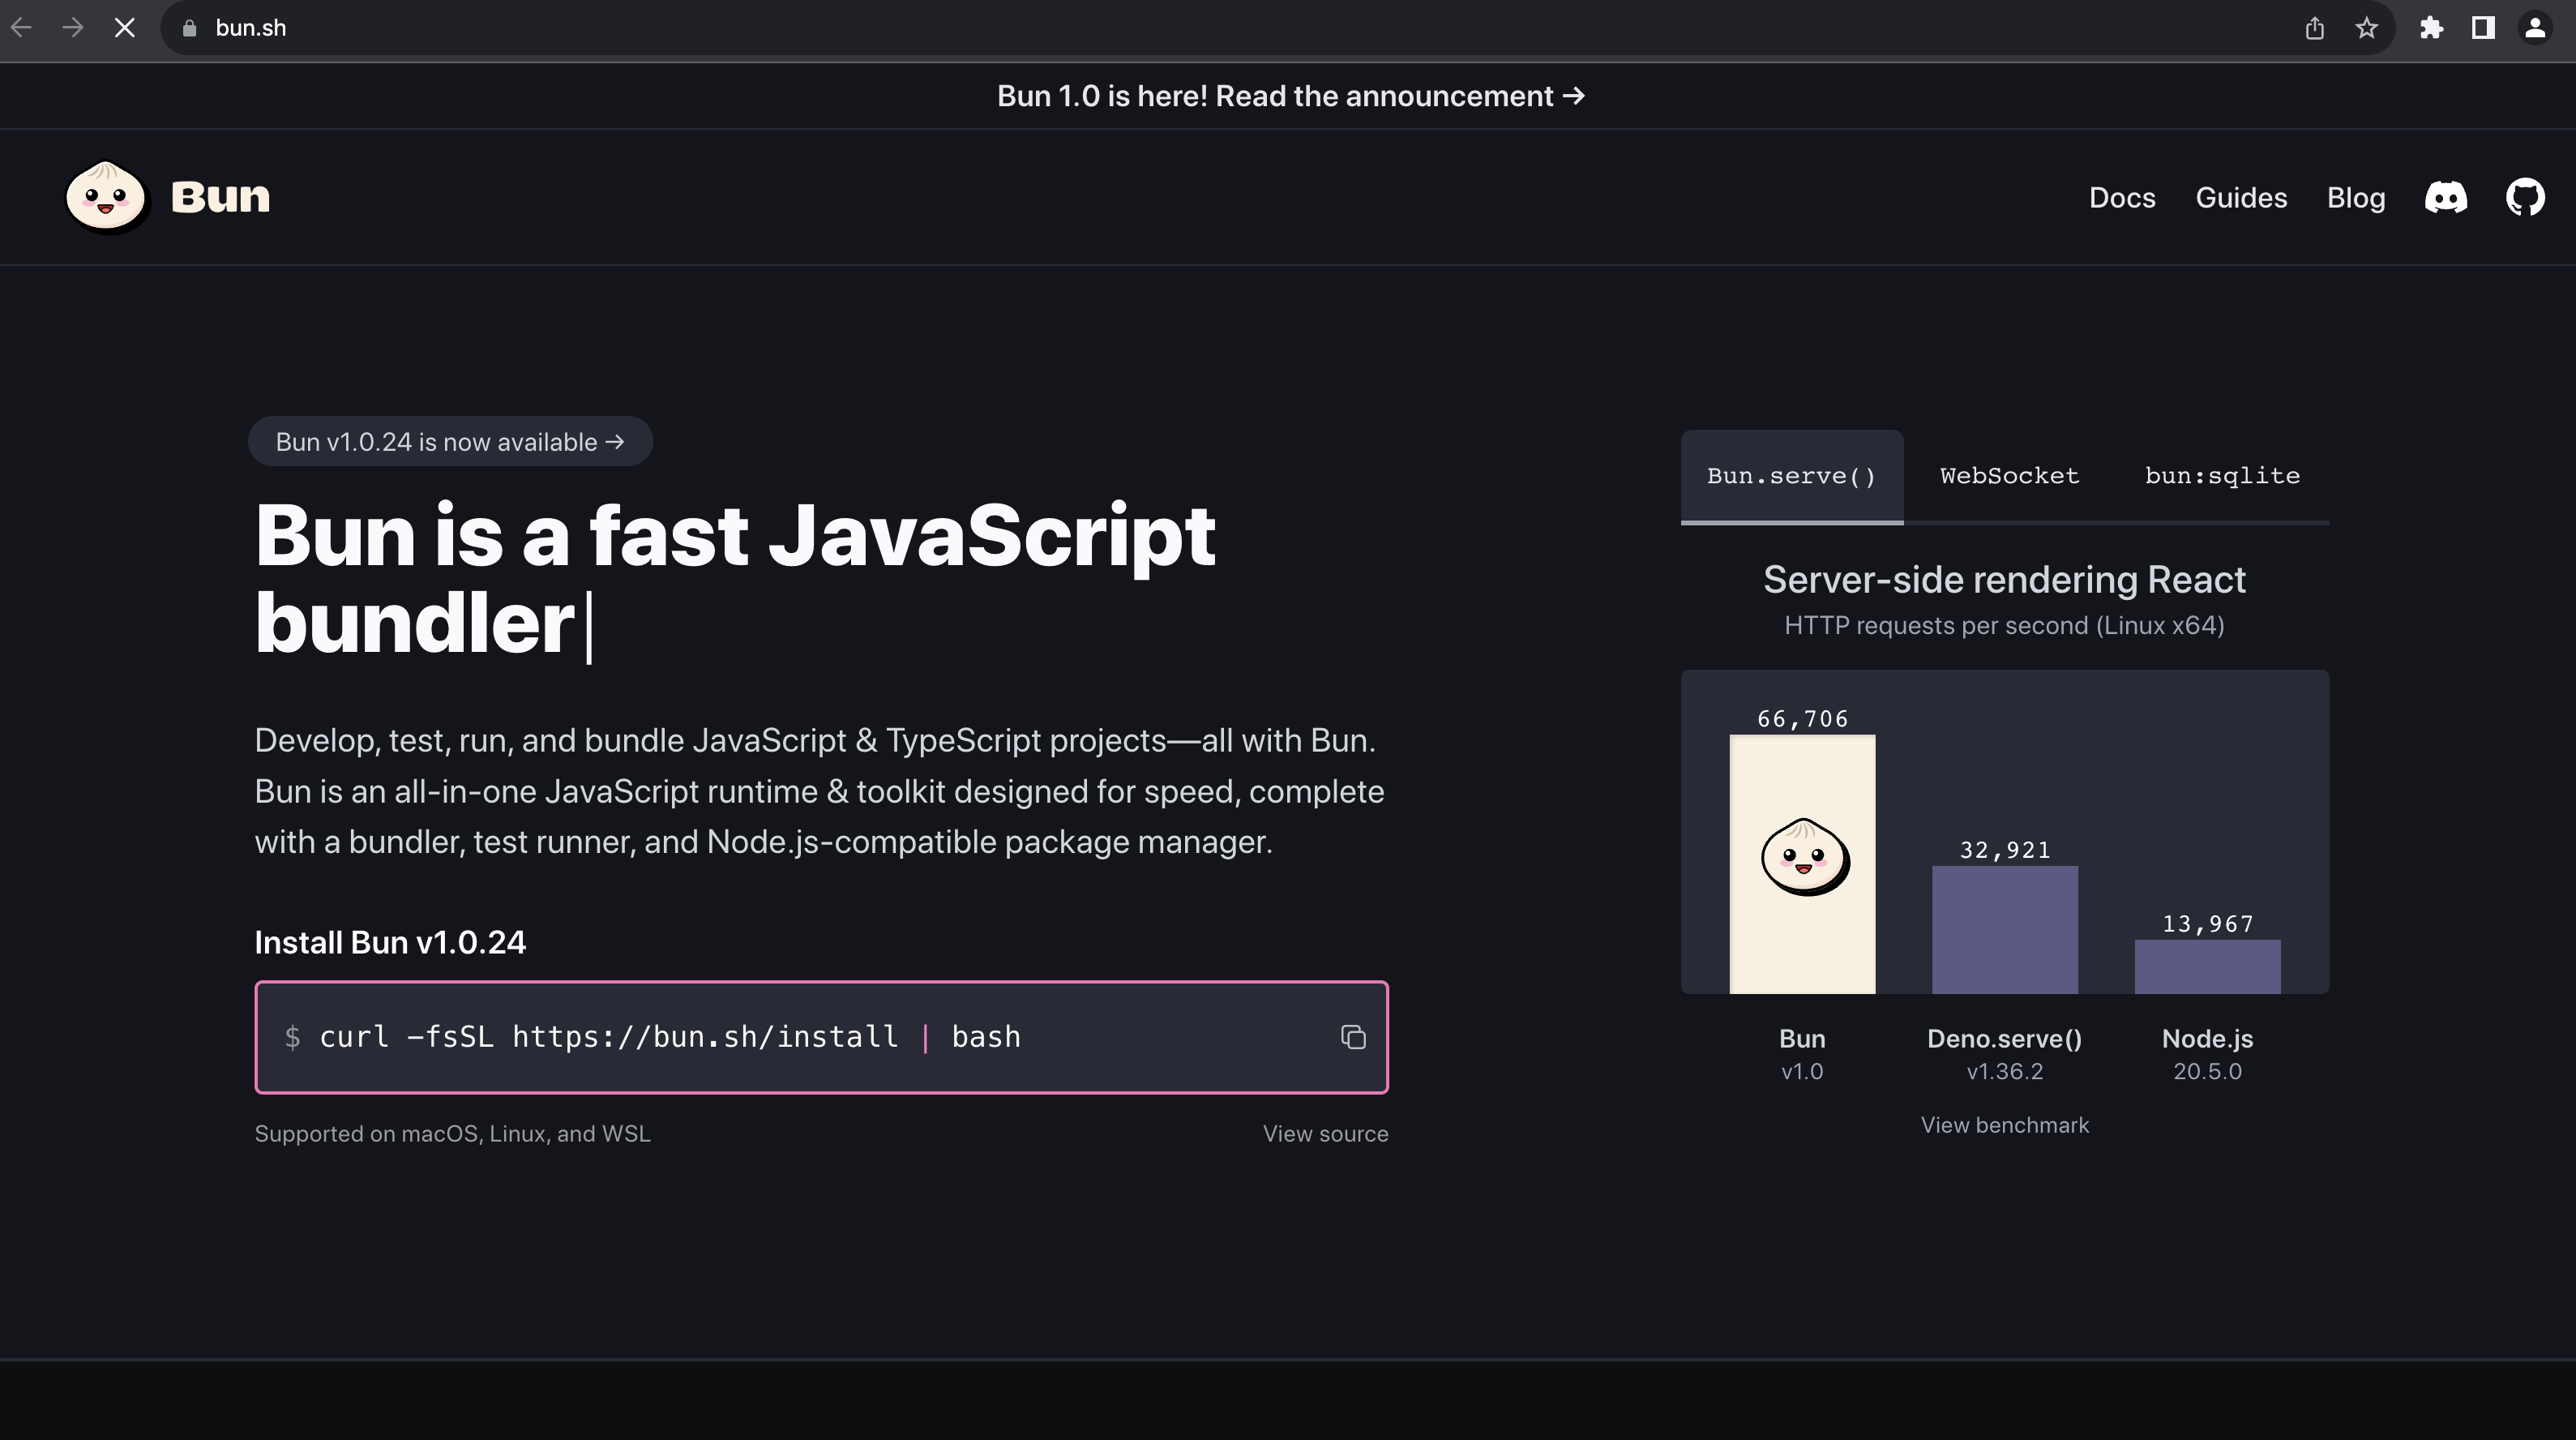Click the text Supported on macOS, Linux, and WSL
This screenshot has width=2576, height=1440.
click(452, 1134)
